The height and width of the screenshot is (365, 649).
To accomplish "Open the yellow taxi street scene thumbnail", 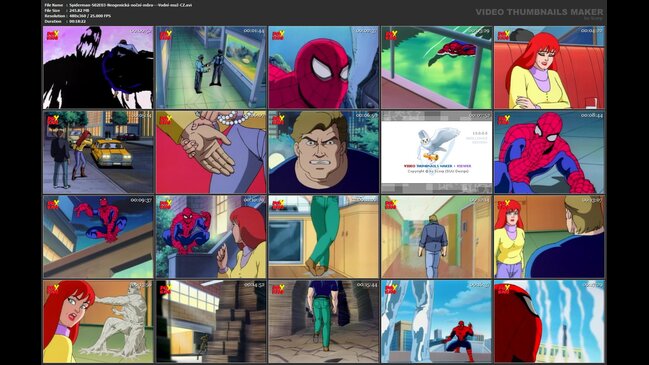I will point(98,152).
